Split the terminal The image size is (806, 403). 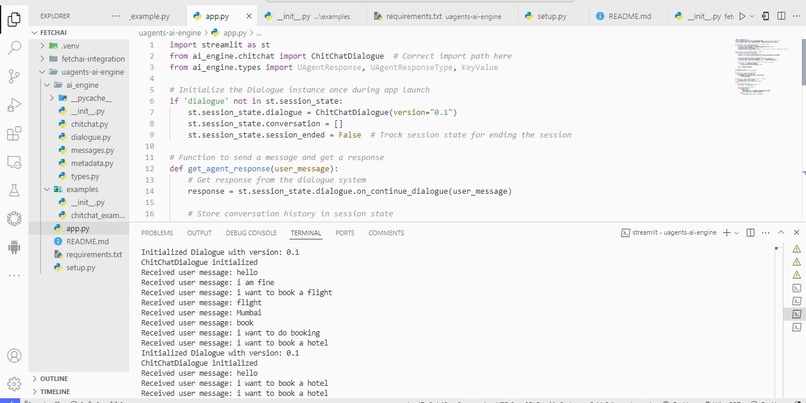750,233
